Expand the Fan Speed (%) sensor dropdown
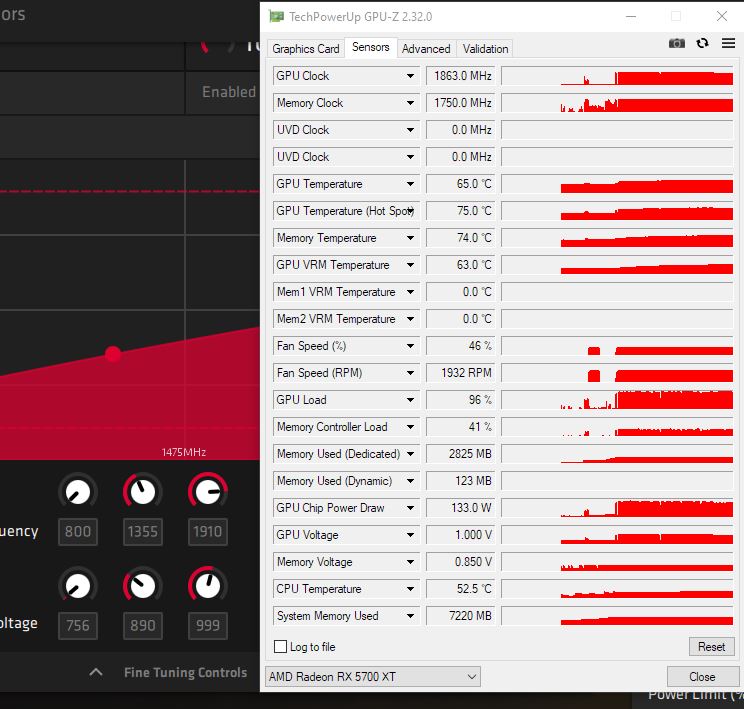 coord(410,346)
